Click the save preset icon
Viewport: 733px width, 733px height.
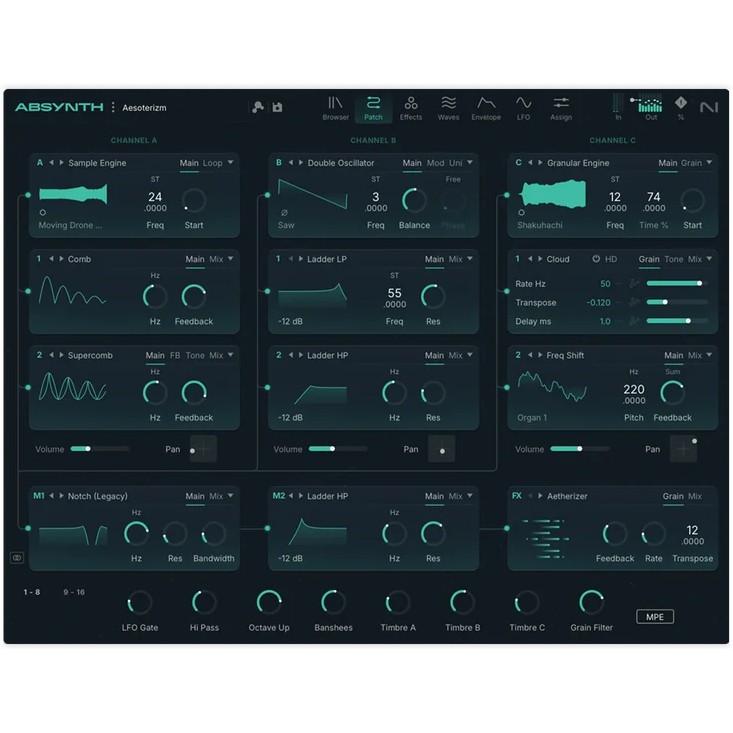pos(278,108)
